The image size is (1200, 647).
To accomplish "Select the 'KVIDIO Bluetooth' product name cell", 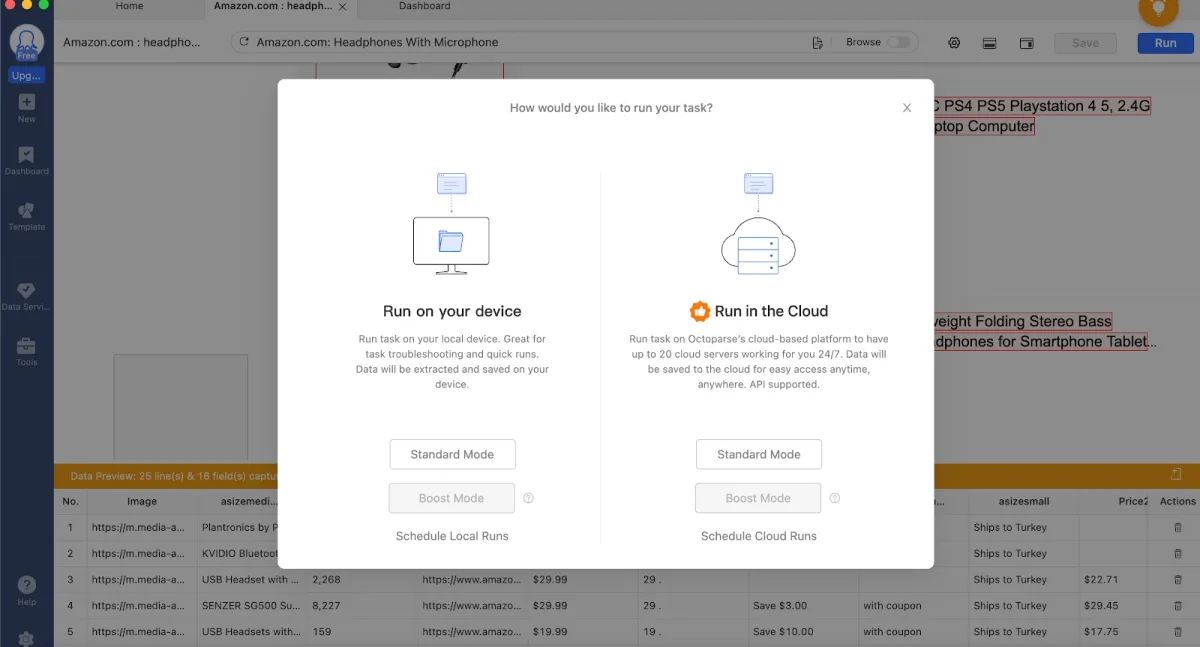I will click(239, 553).
